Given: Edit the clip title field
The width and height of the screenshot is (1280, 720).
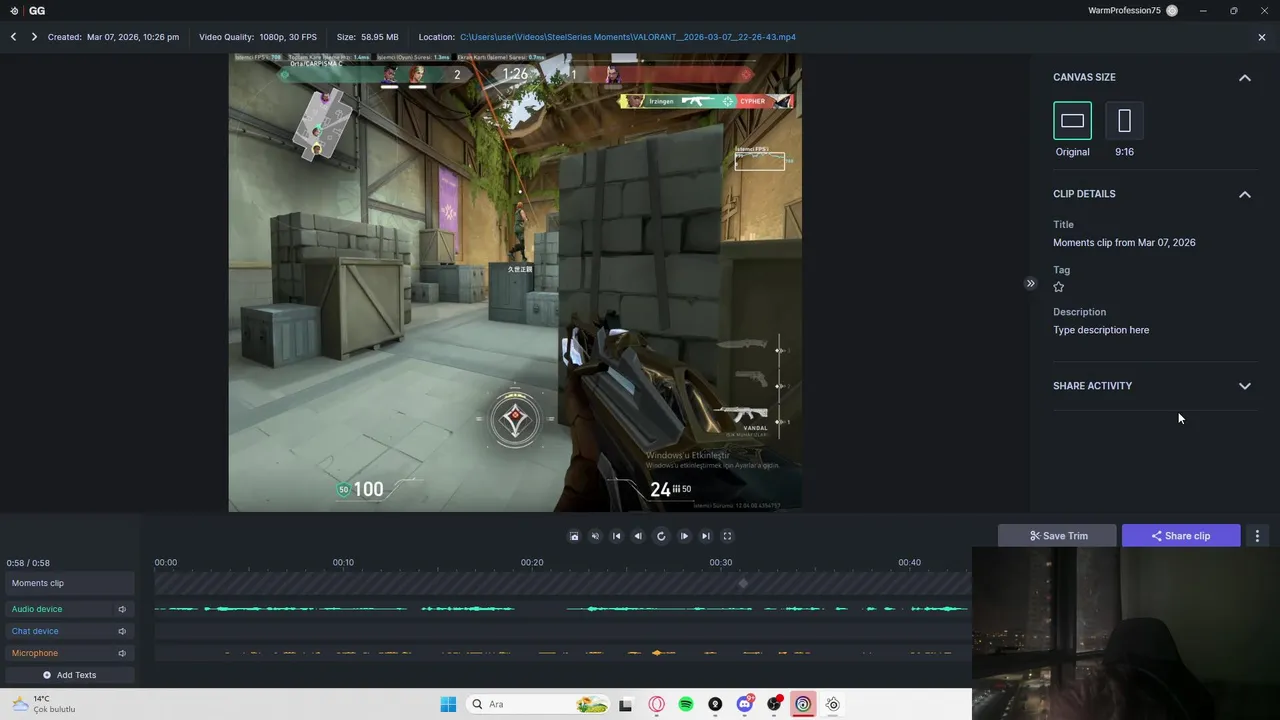Looking at the screenshot, I should click(1124, 243).
